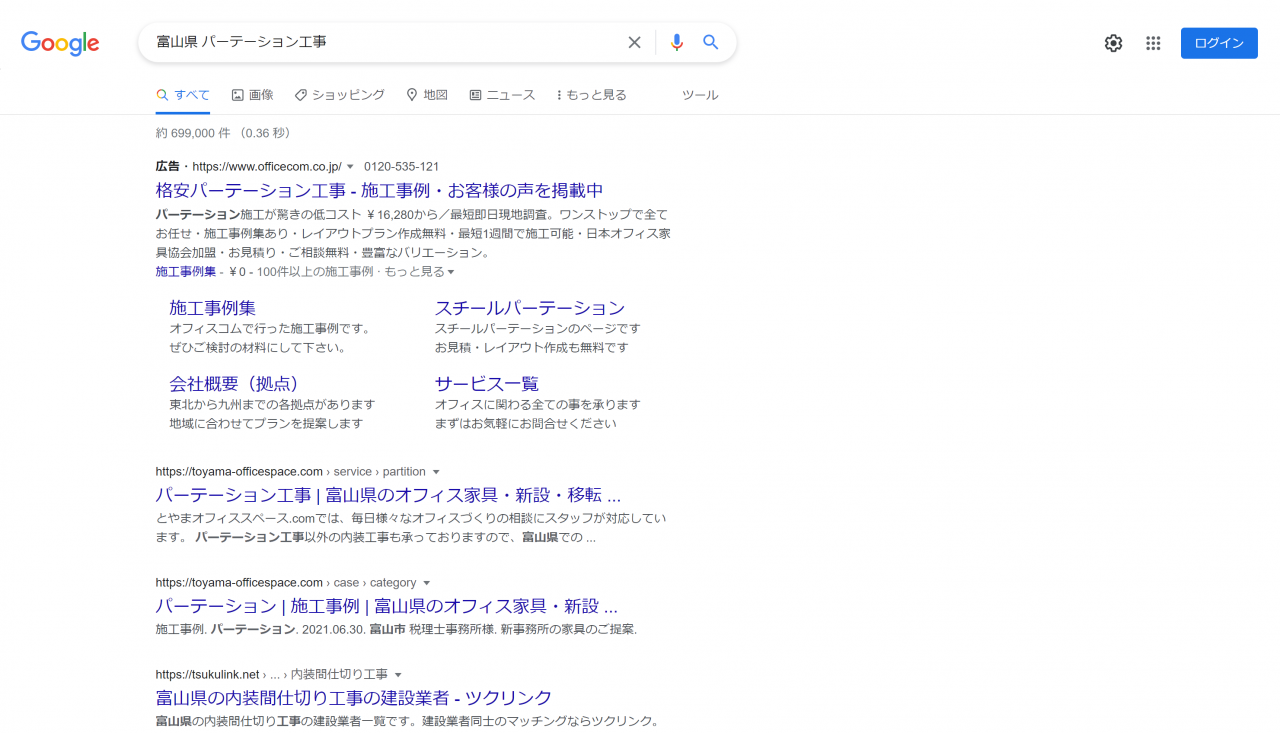Focus the search input field
This screenshot has width=1280, height=733.
point(385,42)
